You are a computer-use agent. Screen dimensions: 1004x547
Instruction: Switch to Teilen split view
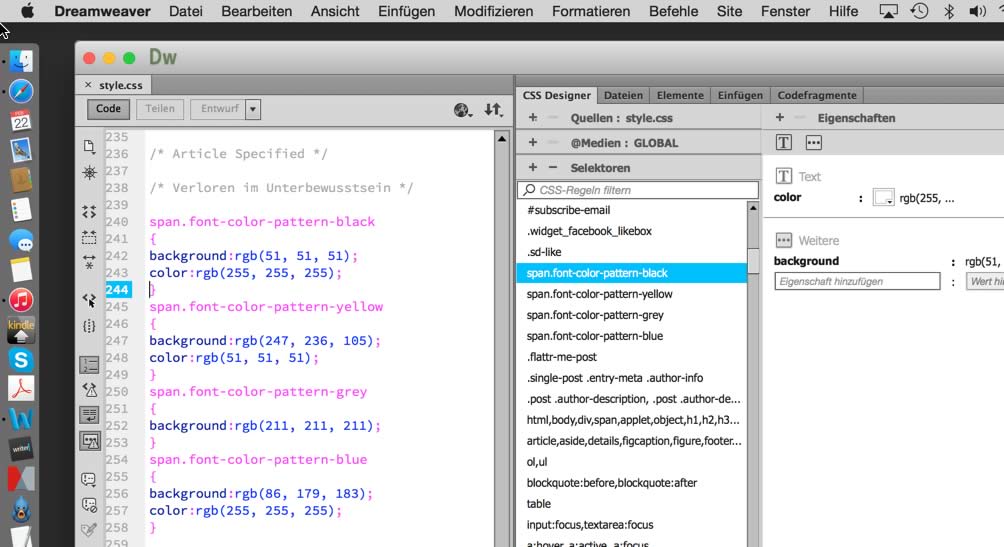click(x=160, y=109)
